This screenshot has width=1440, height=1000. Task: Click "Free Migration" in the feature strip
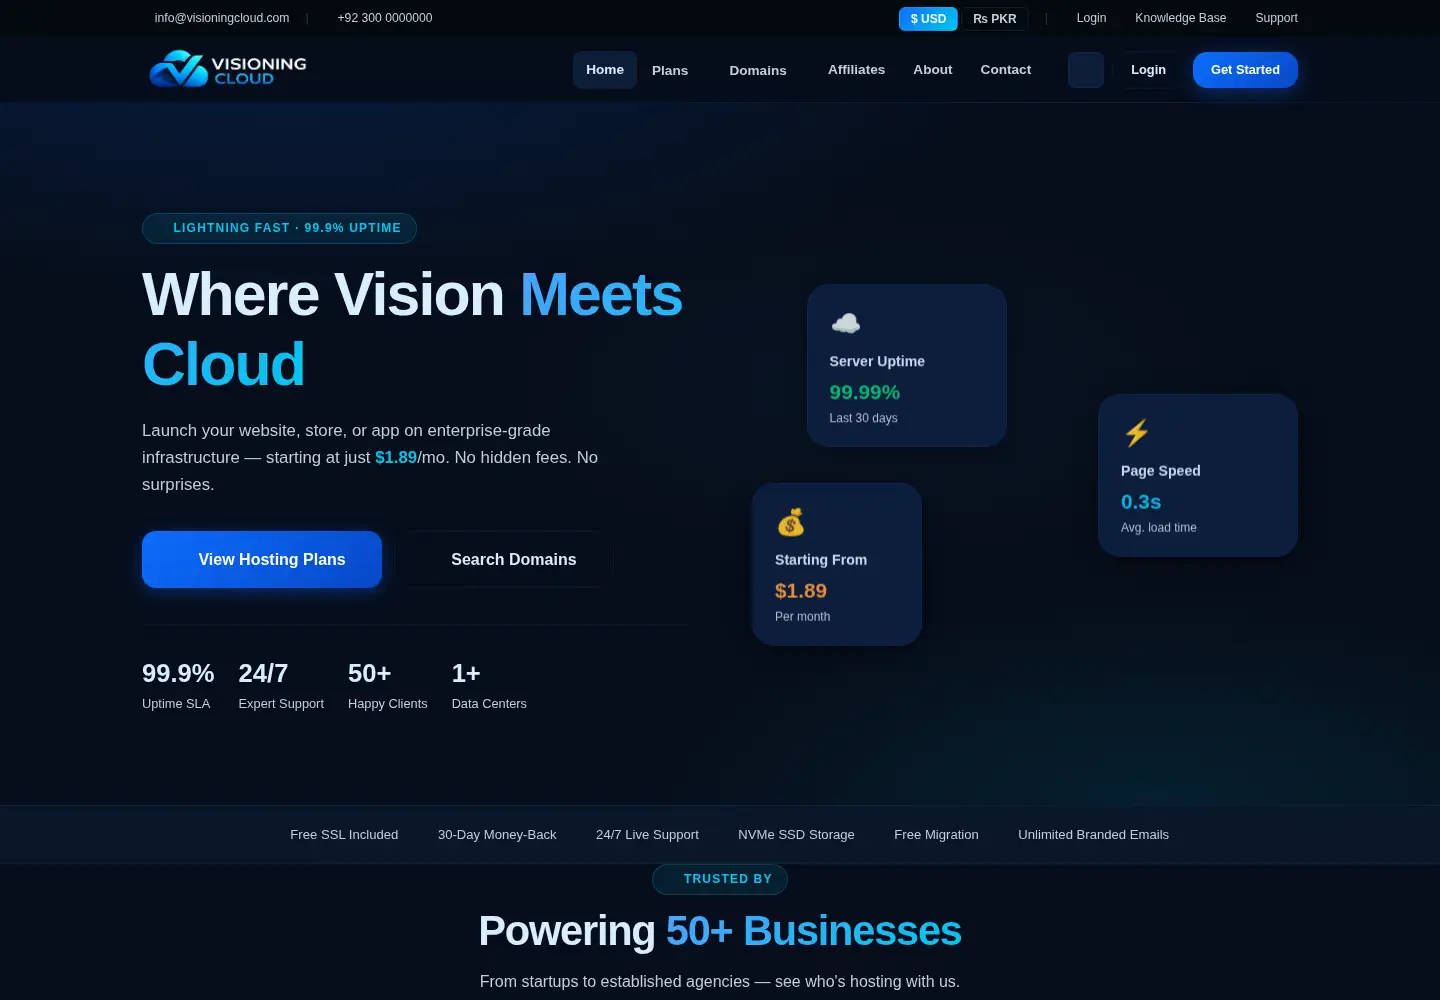click(936, 835)
